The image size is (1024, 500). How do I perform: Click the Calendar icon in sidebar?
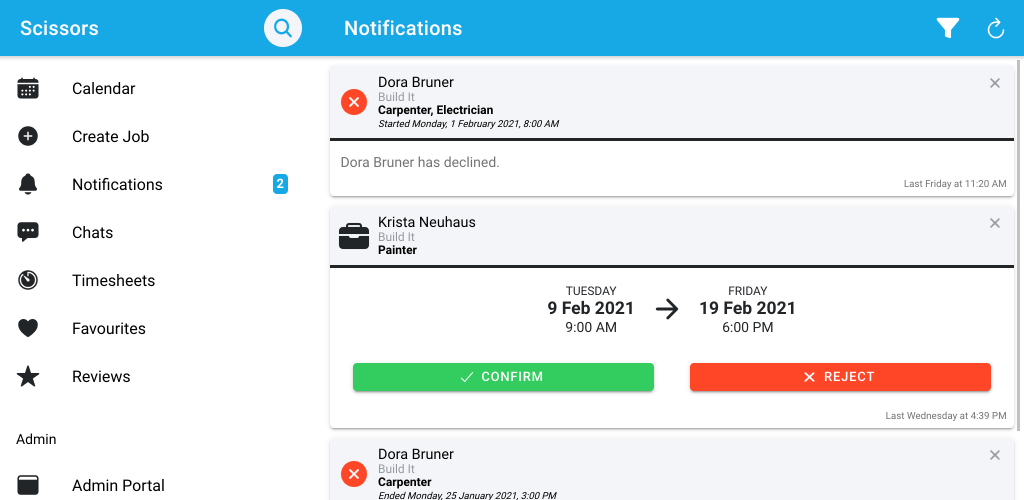pos(28,89)
